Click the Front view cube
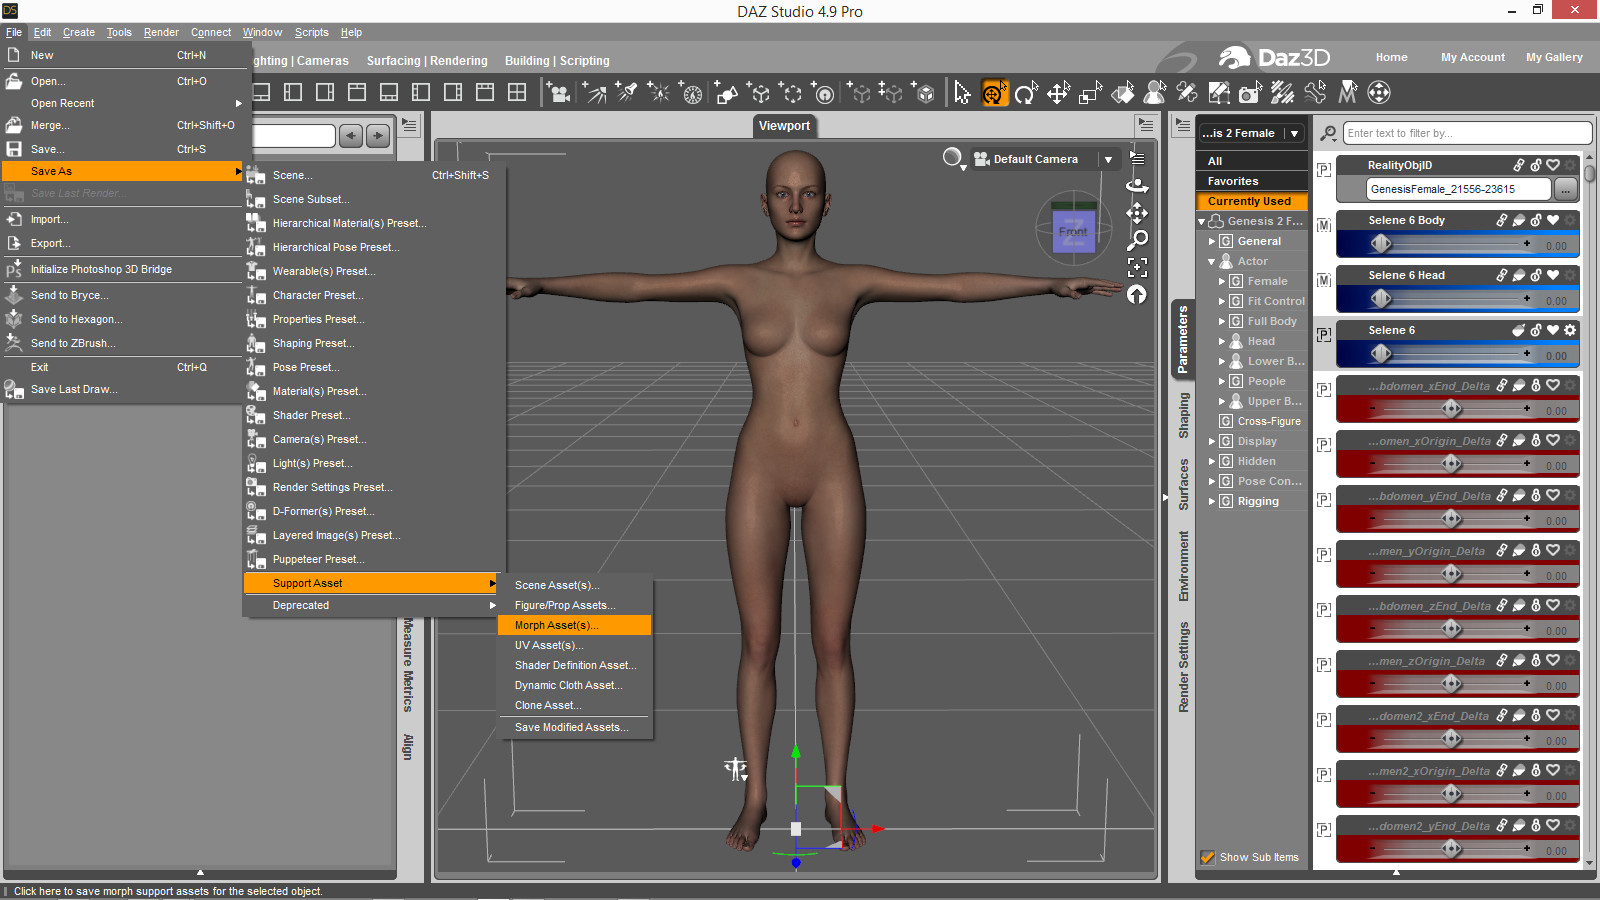1600x900 pixels. (x=1073, y=231)
